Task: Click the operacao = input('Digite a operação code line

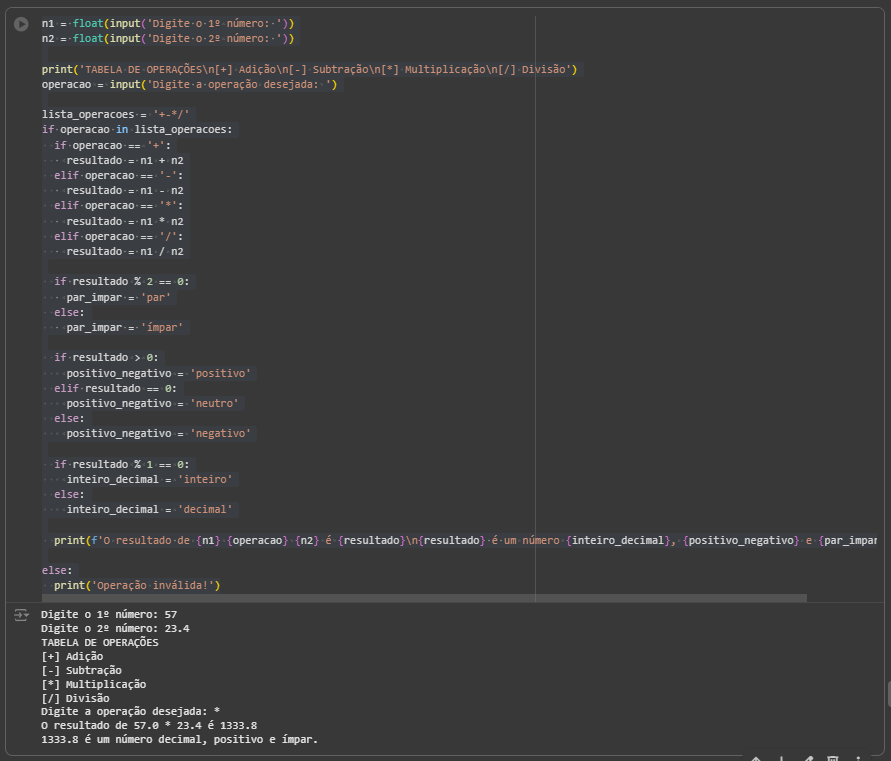Action: [x=189, y=85]
